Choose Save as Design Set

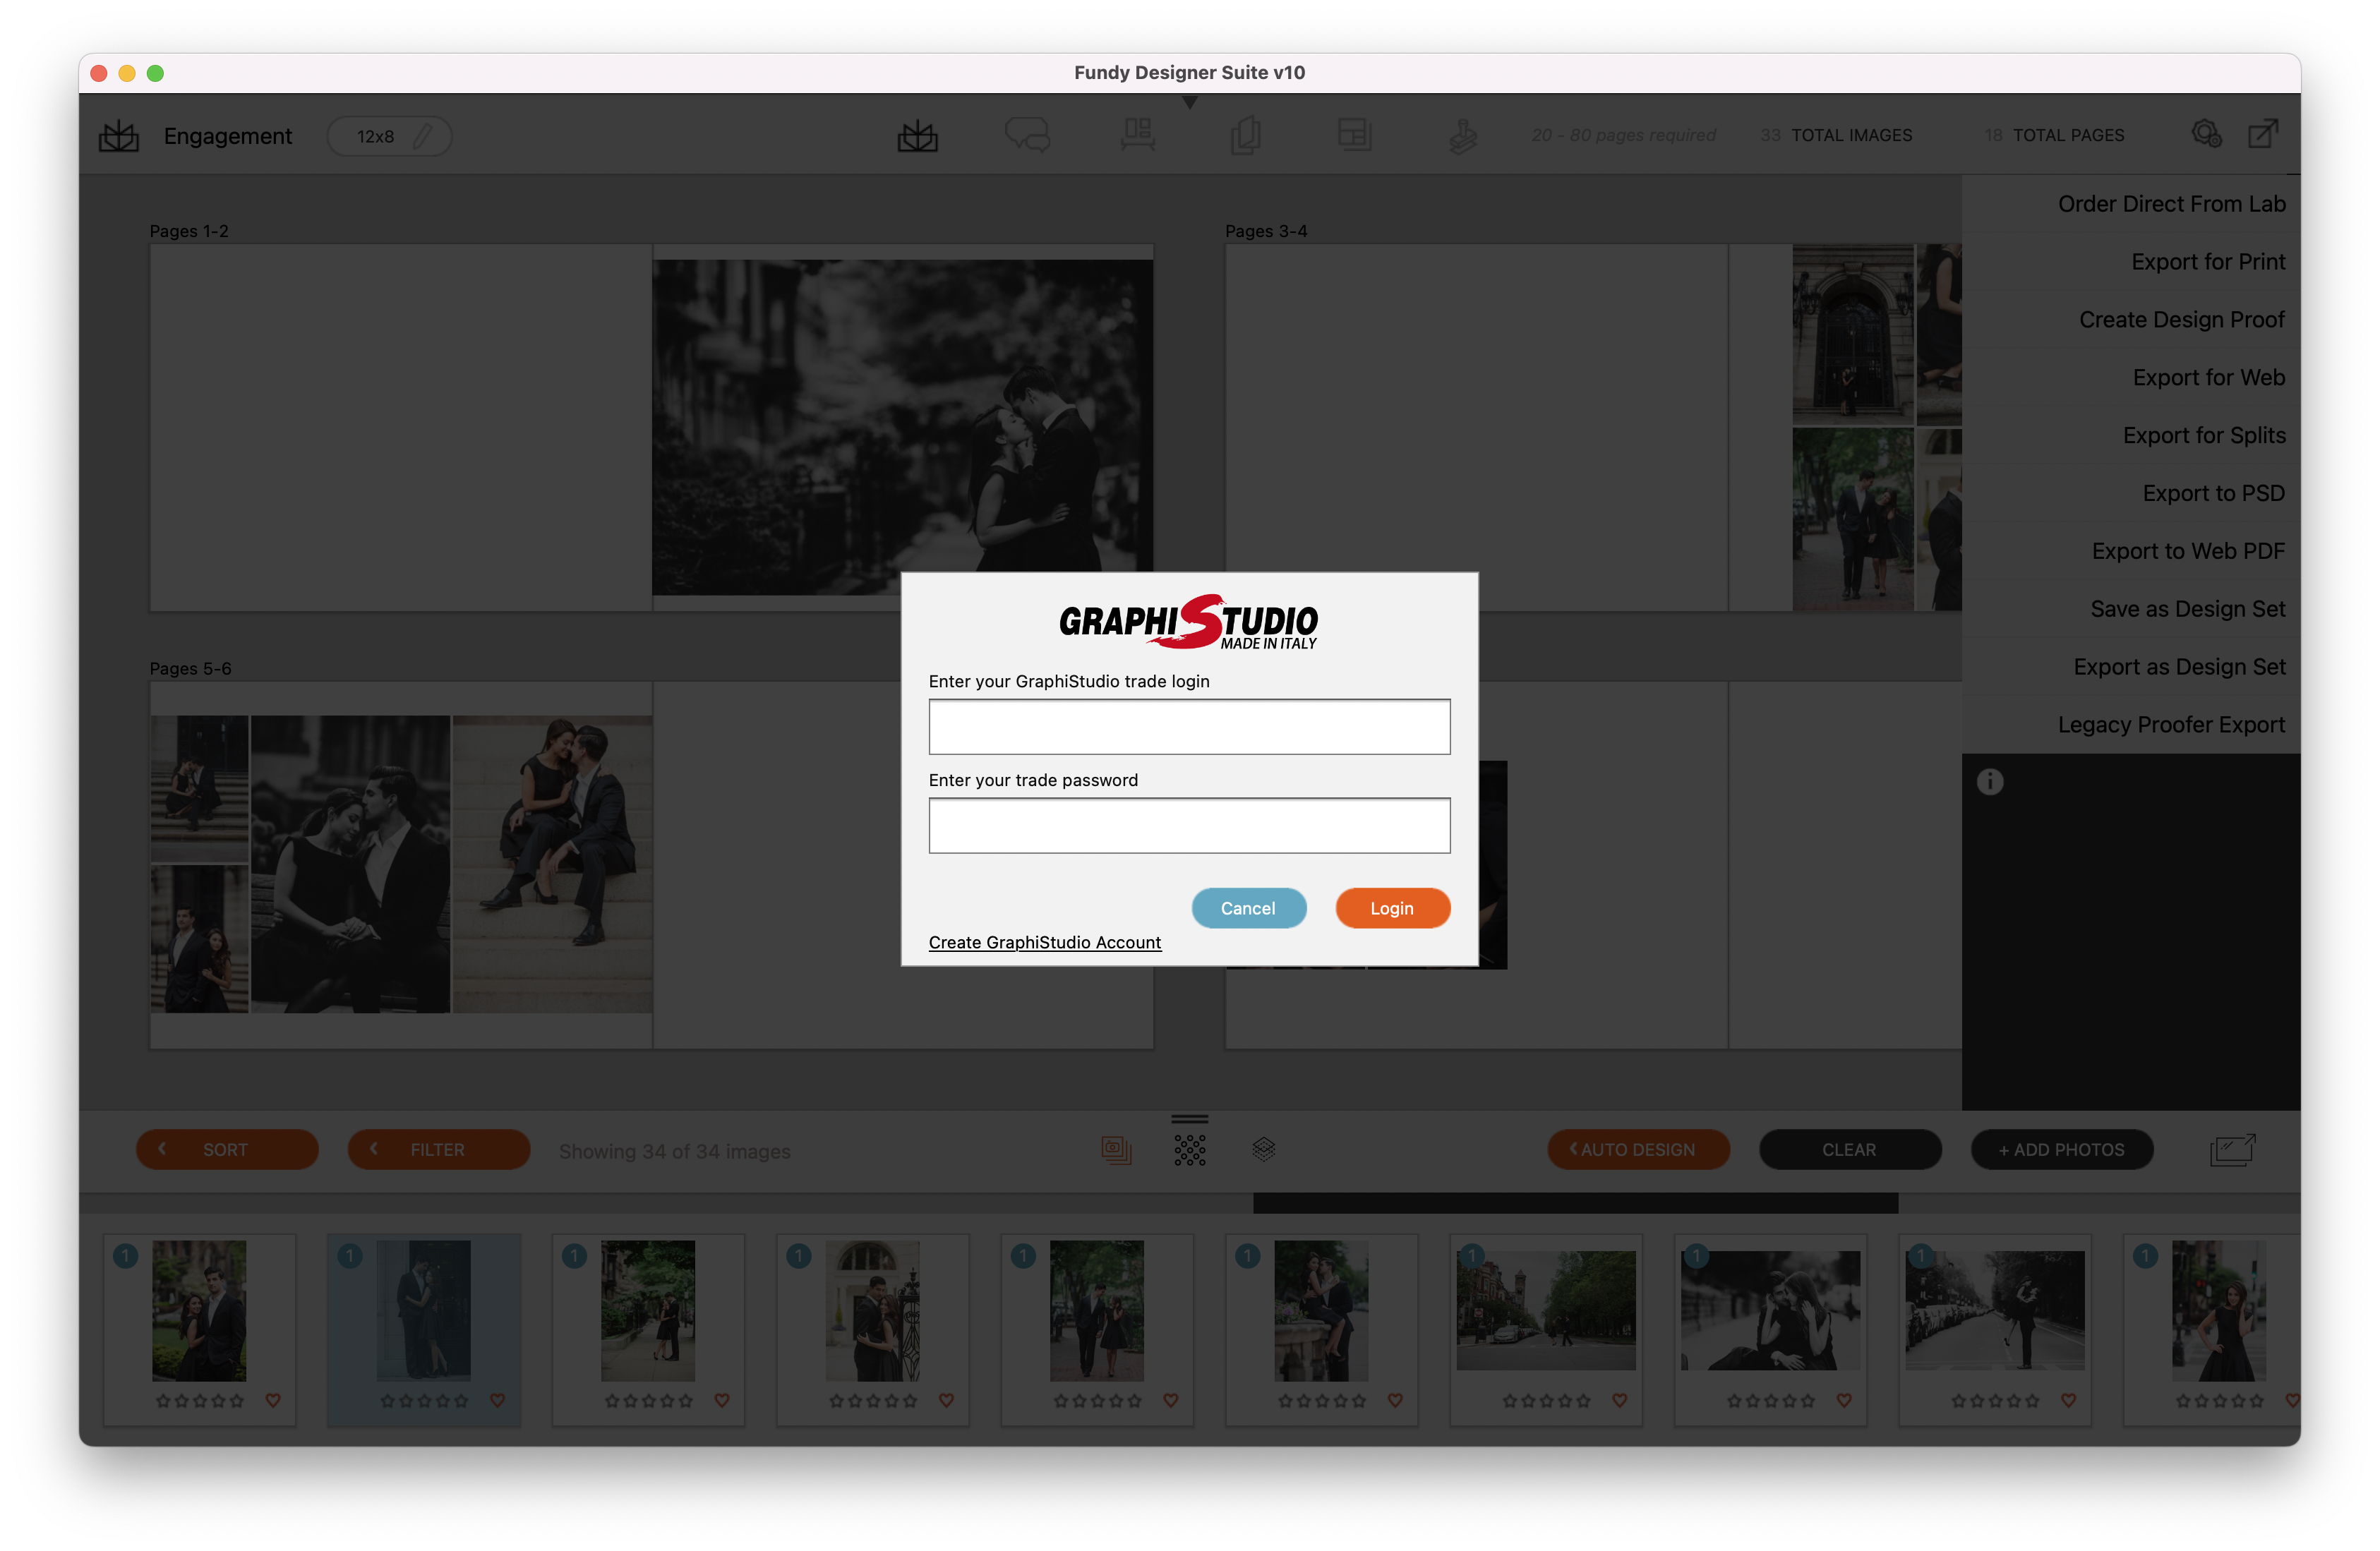pos(2131,610)
